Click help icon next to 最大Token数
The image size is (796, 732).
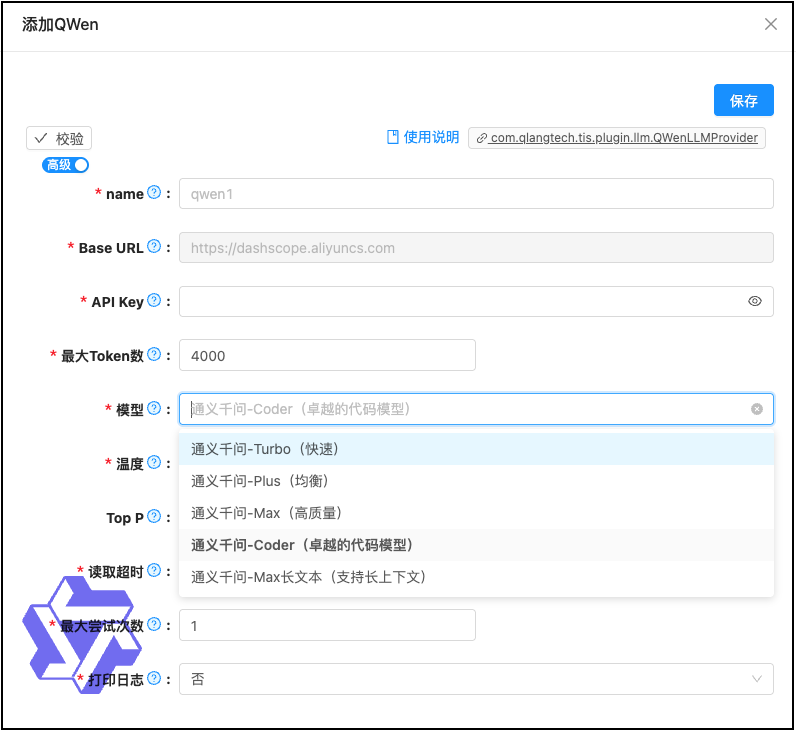click(x=154, y=355)
